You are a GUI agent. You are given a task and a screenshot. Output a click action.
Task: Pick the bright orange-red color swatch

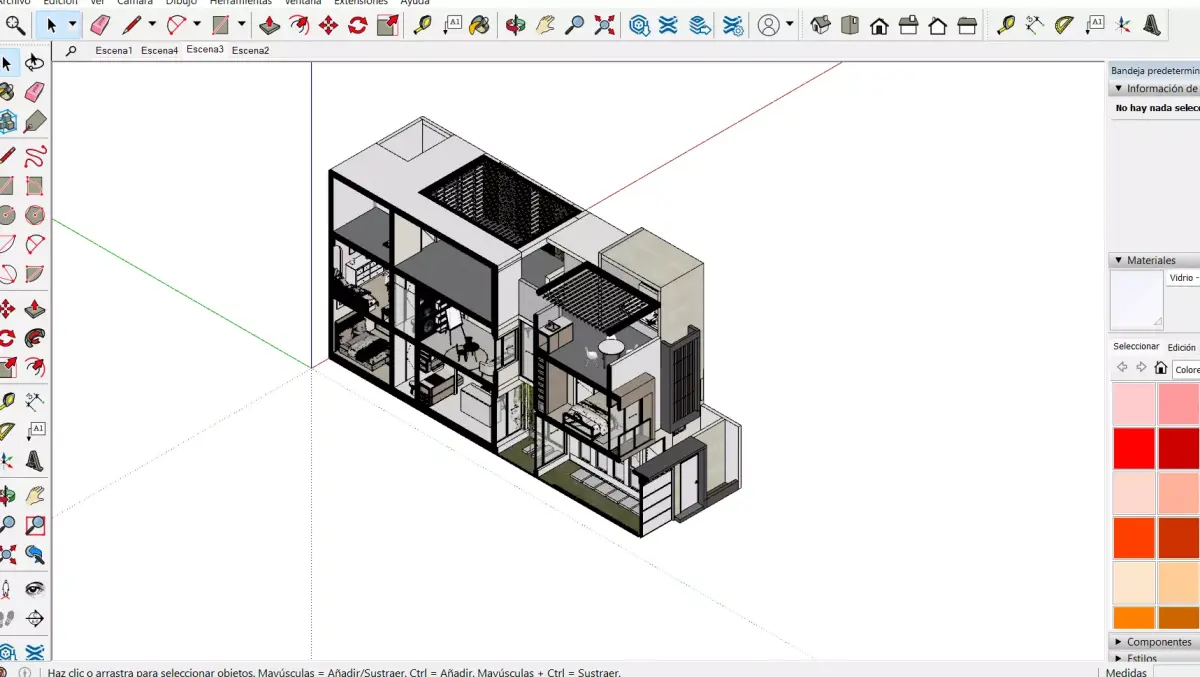click(x=1133, y=537)
